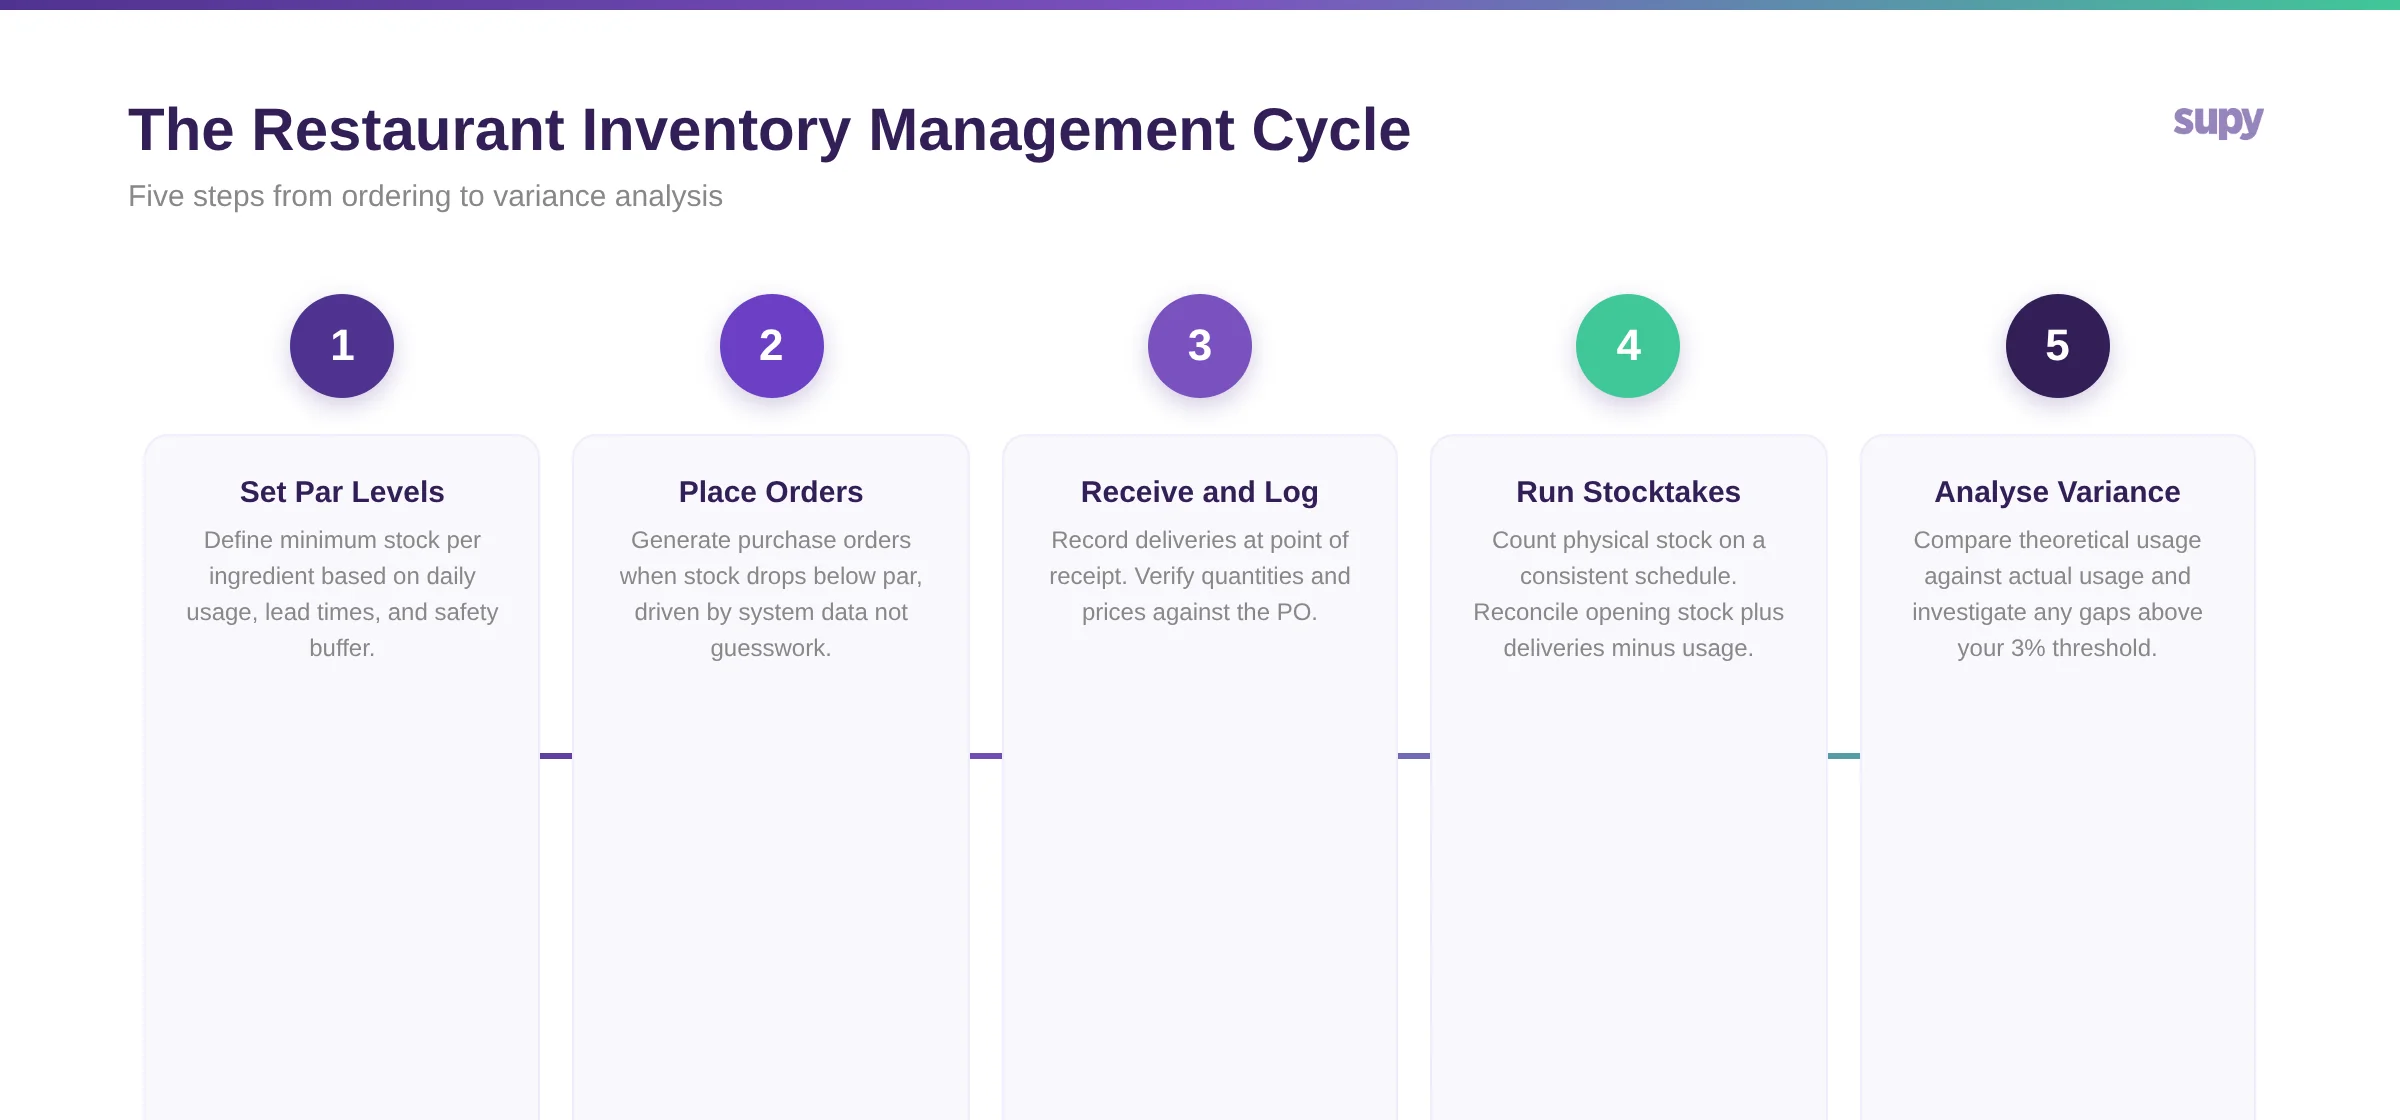The height and width of the screenshot is (1120, 2400).
Task: Select the Place Orders description paragraph
Action: [x=770, y=593]
